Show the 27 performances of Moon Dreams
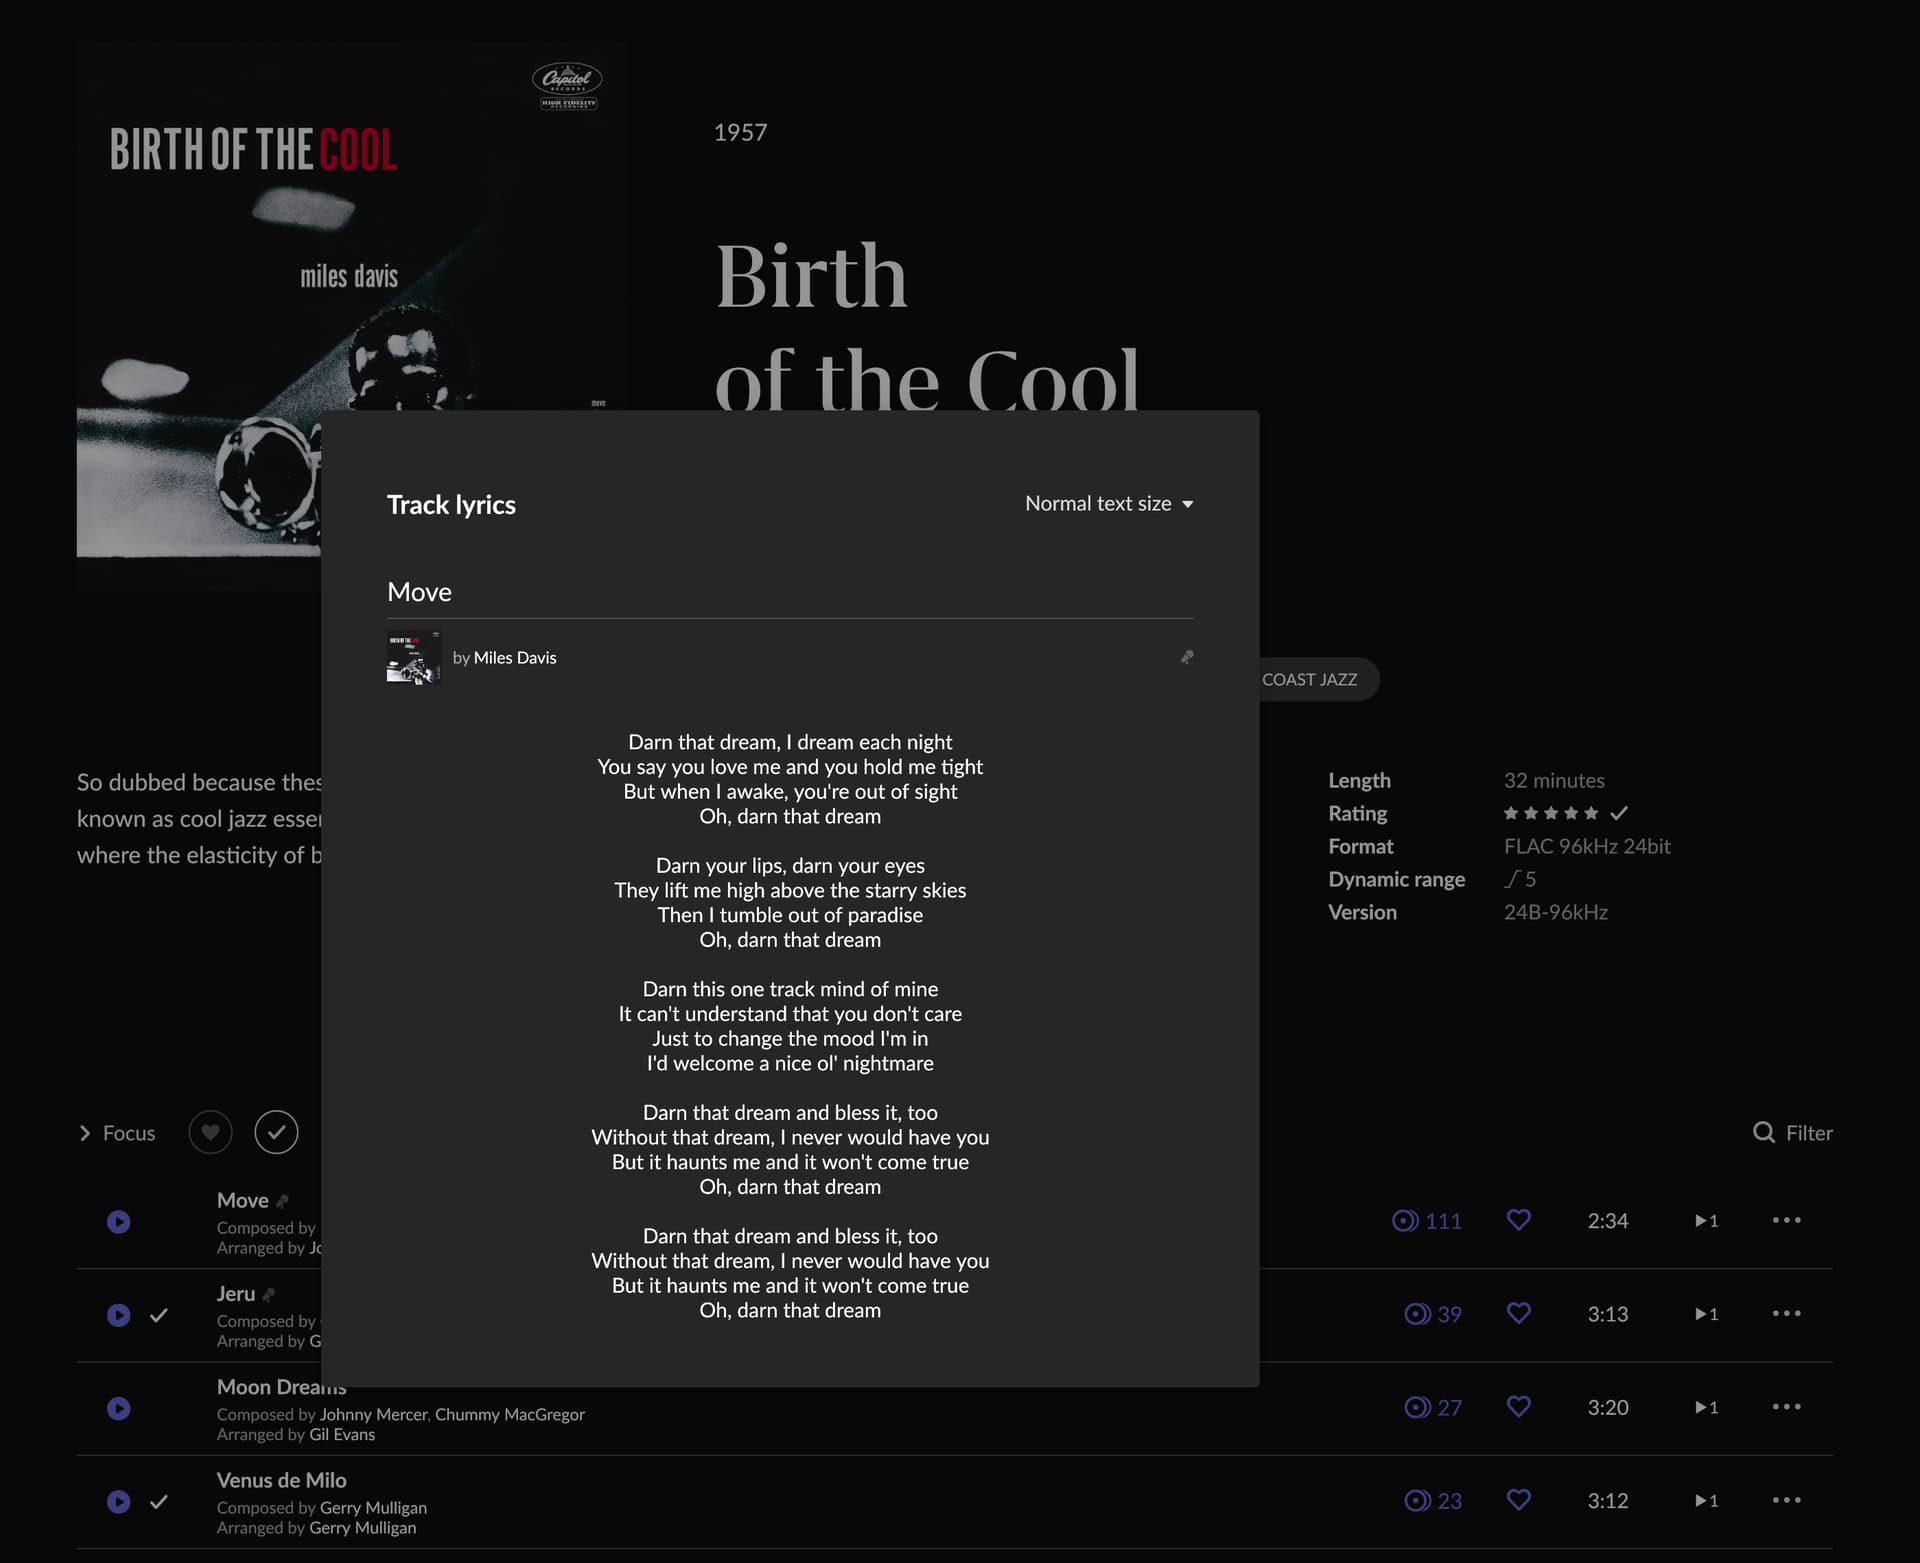 1433,1407
